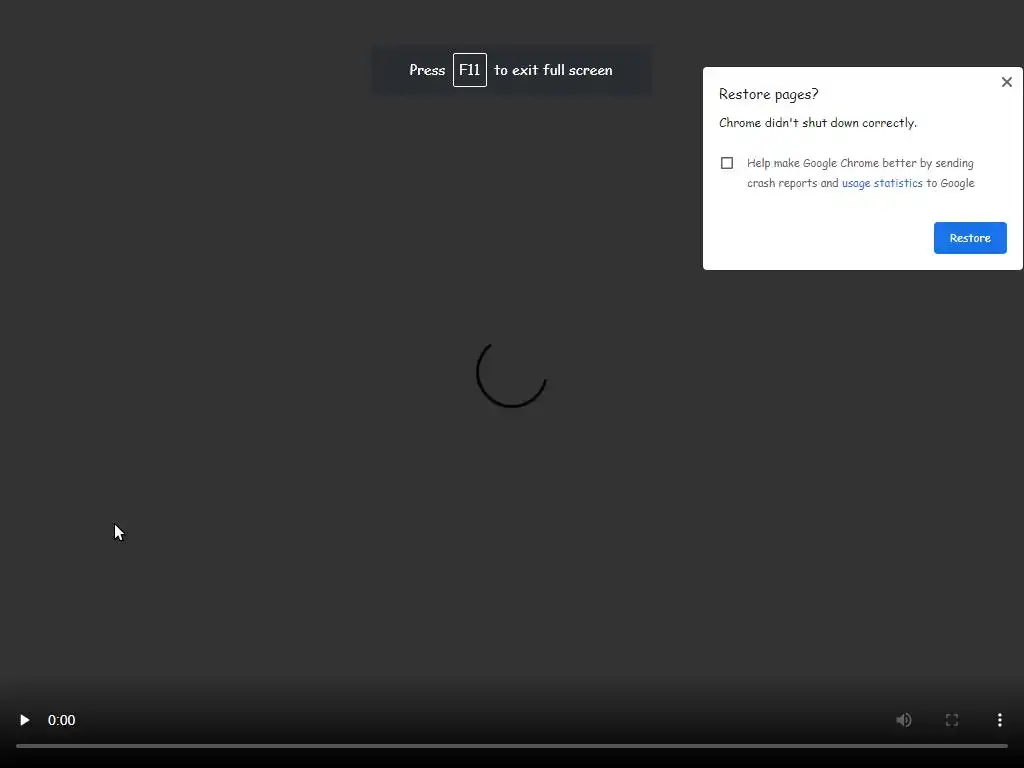The image size is (1024, 768).
Task: Click the Restore button
Action: [x=970, y=238]
